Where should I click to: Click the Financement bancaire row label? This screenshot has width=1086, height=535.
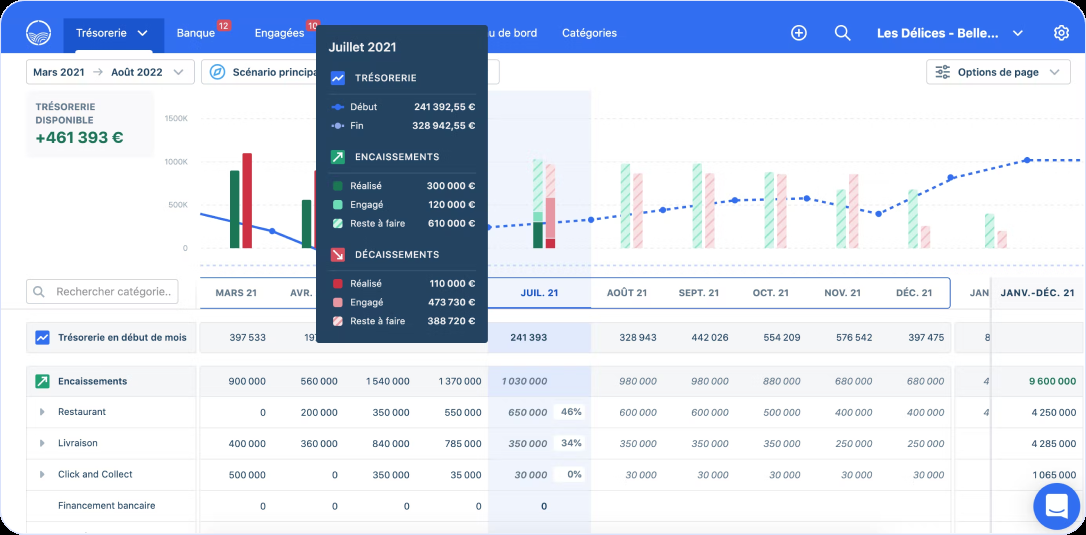107,506
